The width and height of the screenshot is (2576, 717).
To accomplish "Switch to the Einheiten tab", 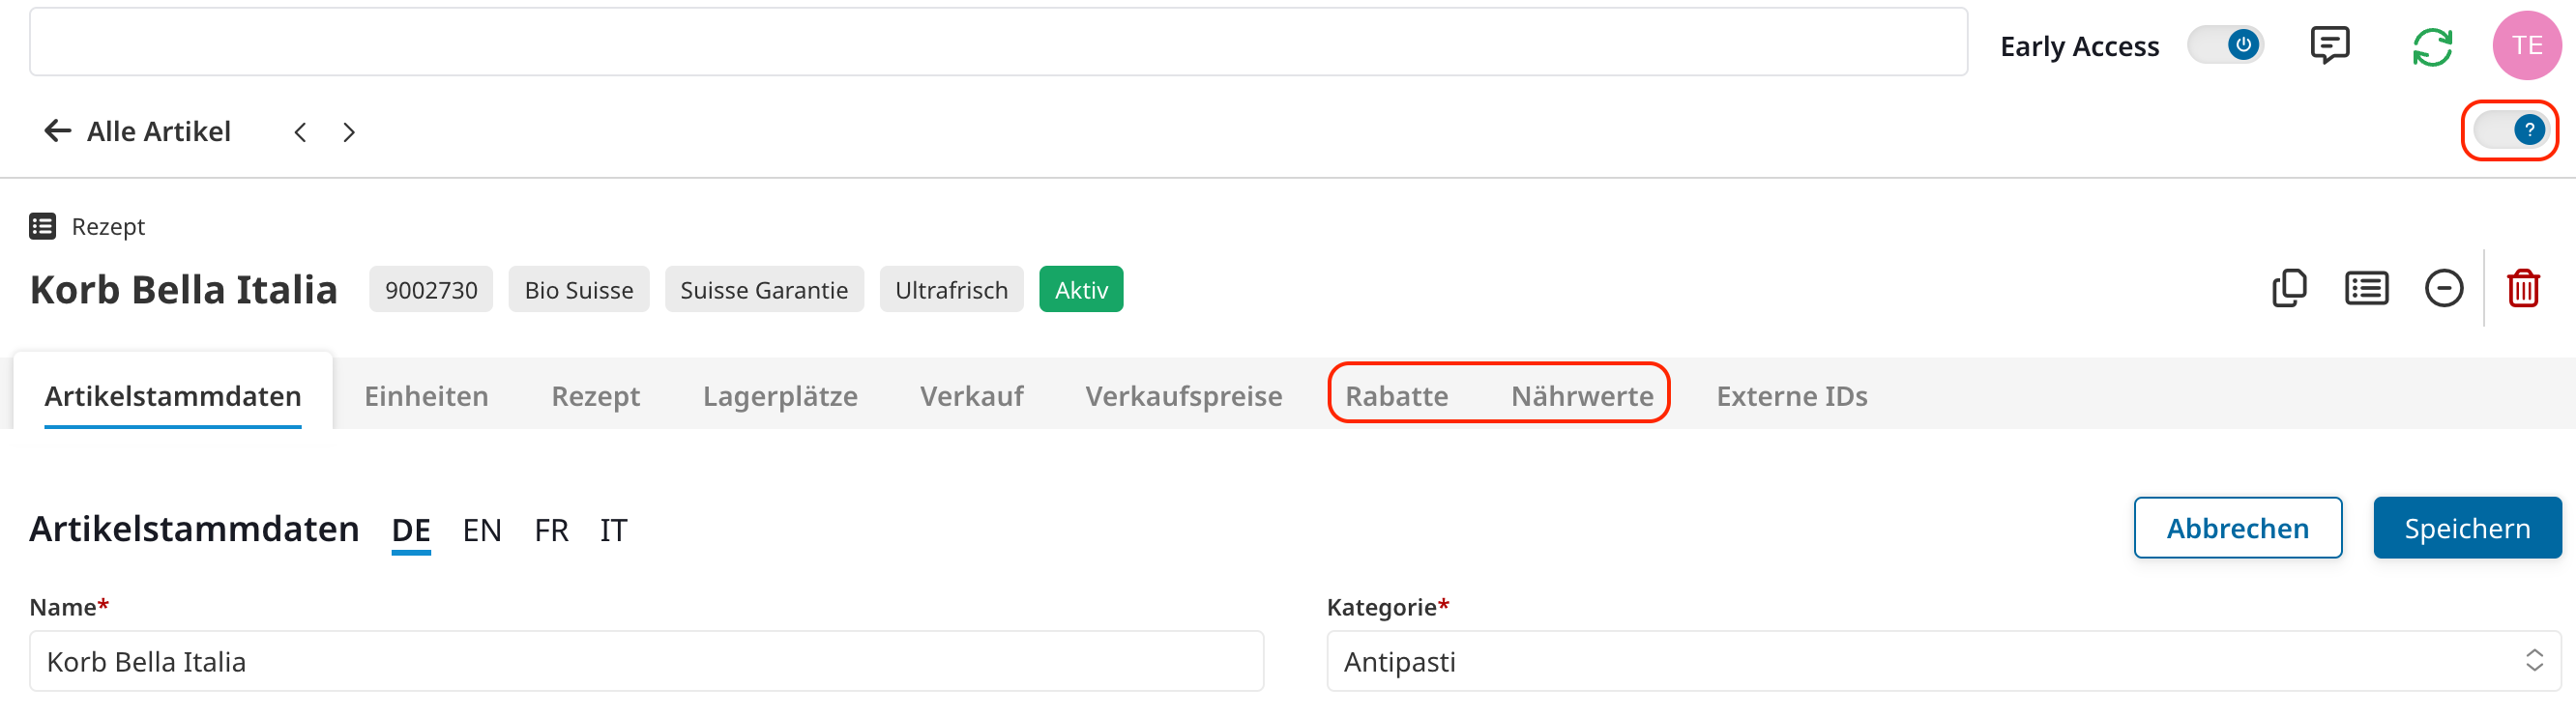I will pos(426,396).
